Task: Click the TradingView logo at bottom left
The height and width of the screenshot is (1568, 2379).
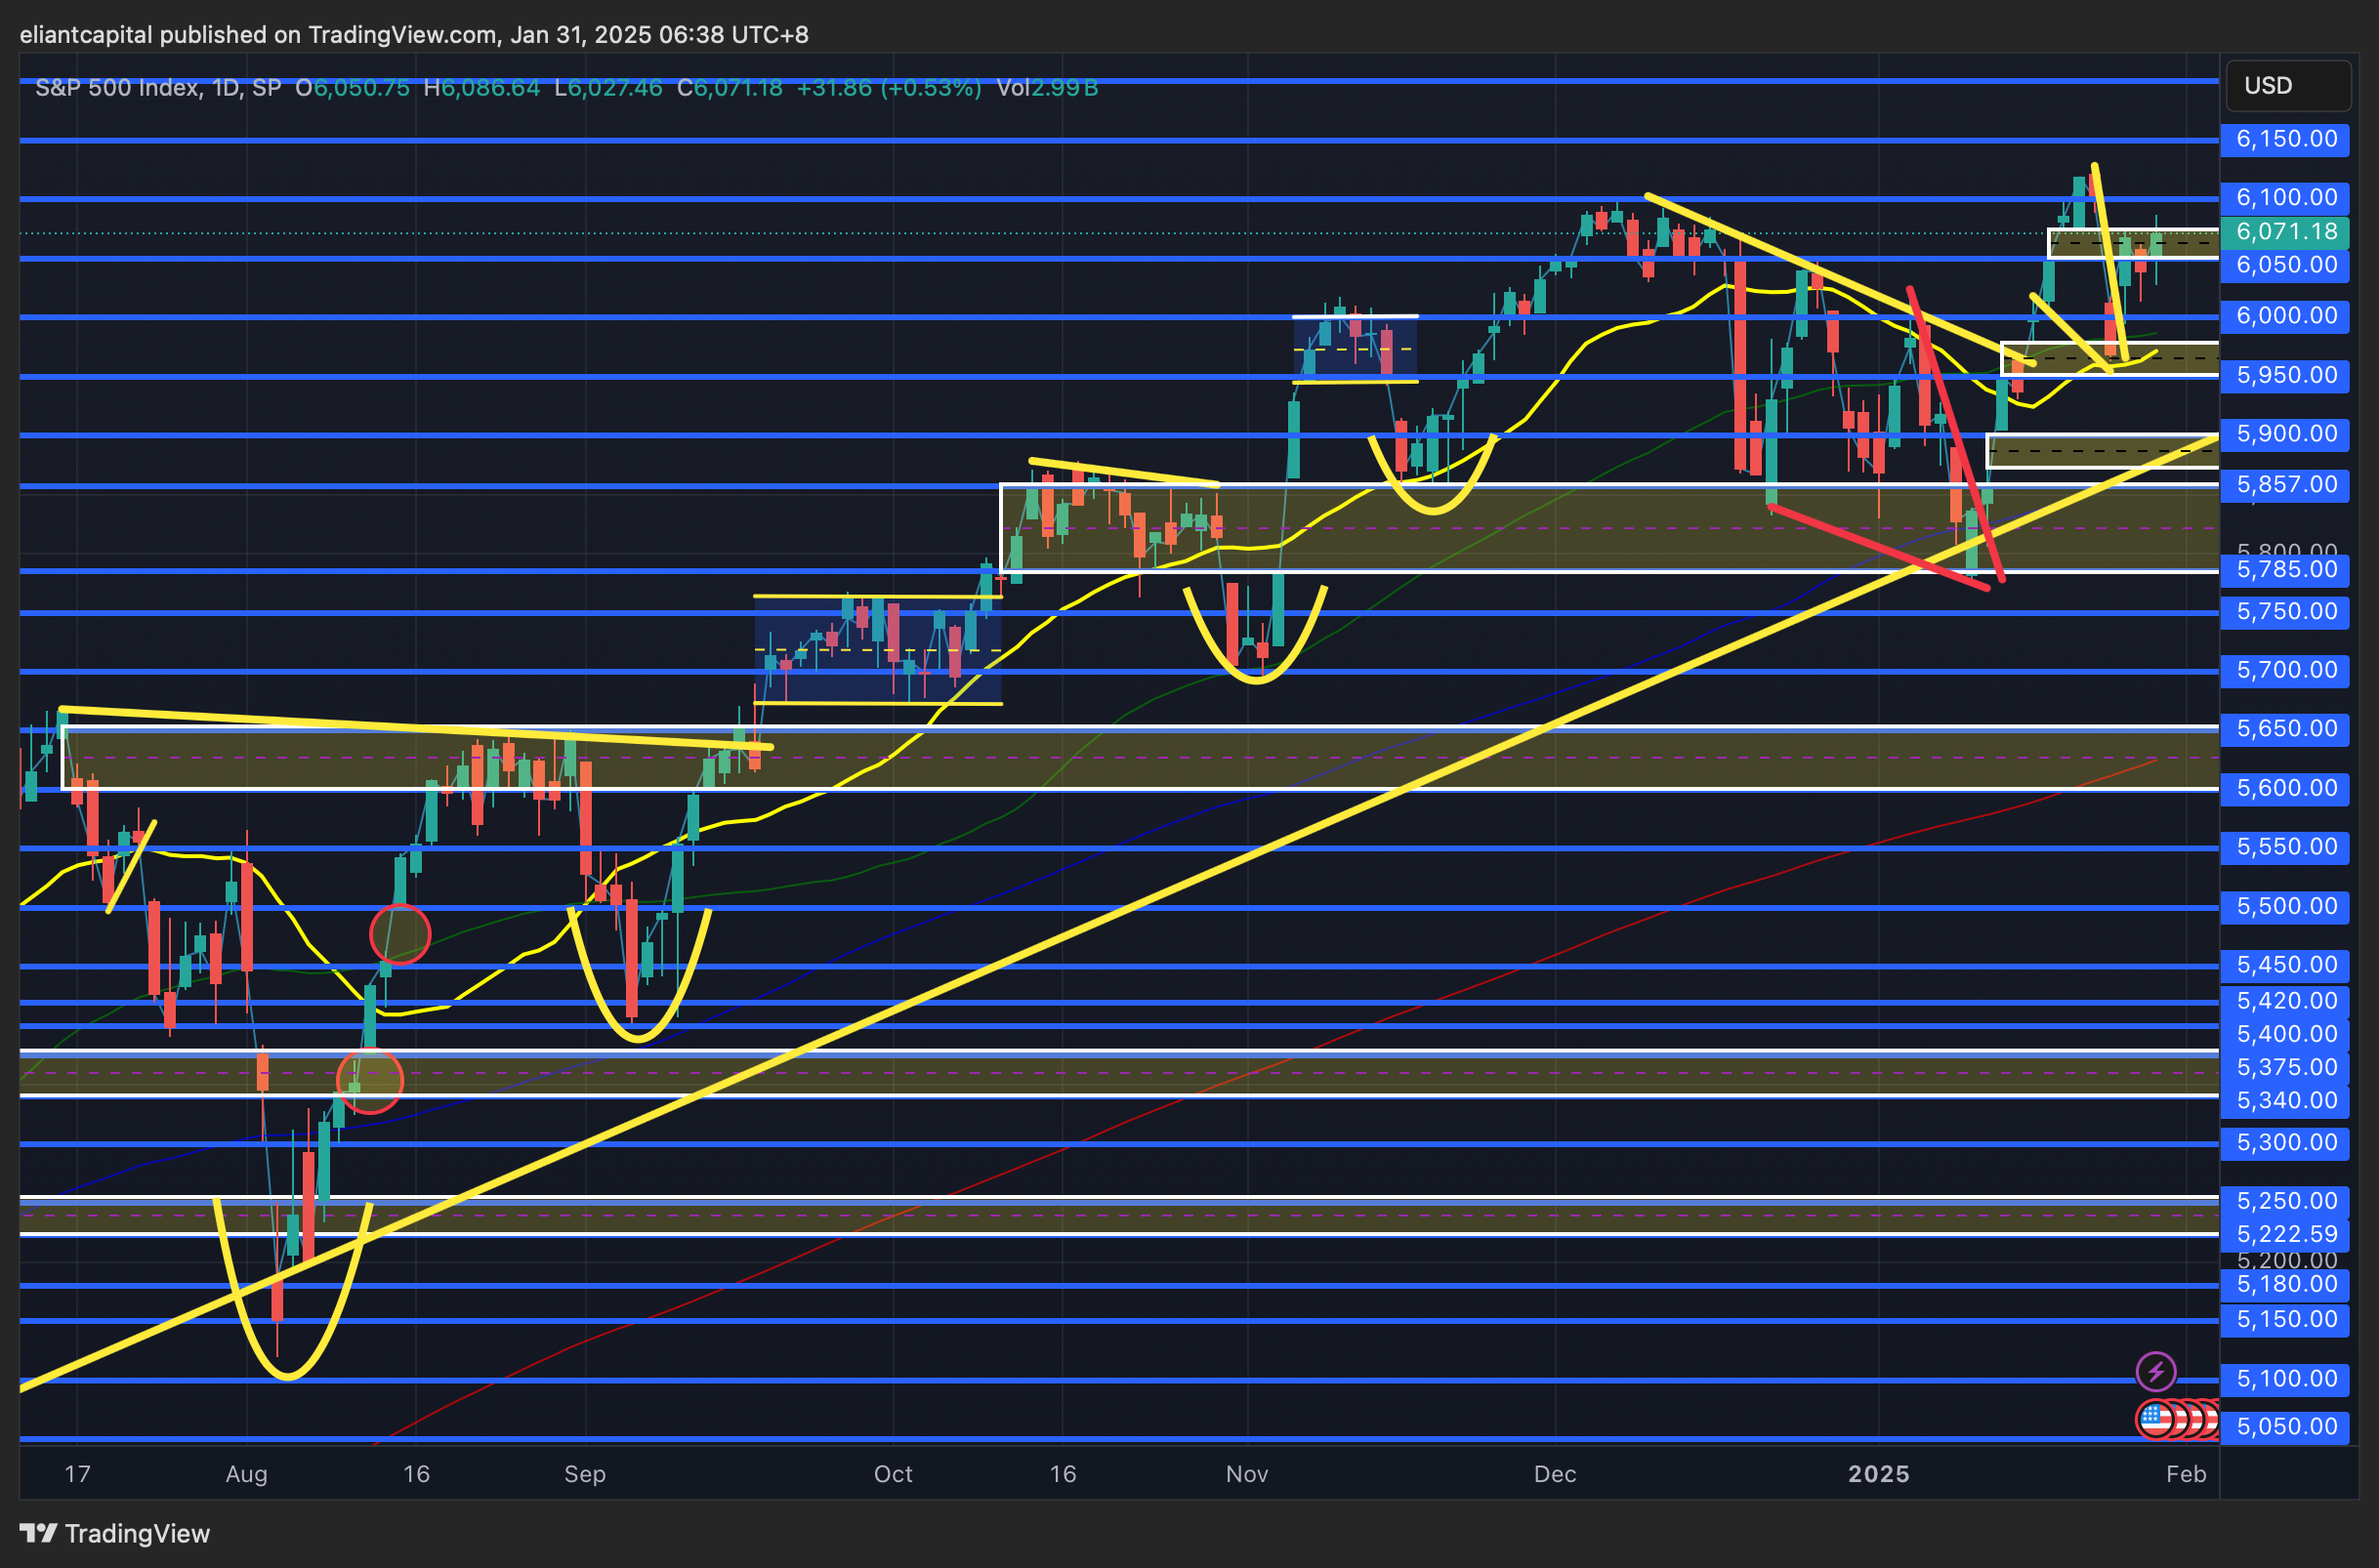Action: point(115,1533)
